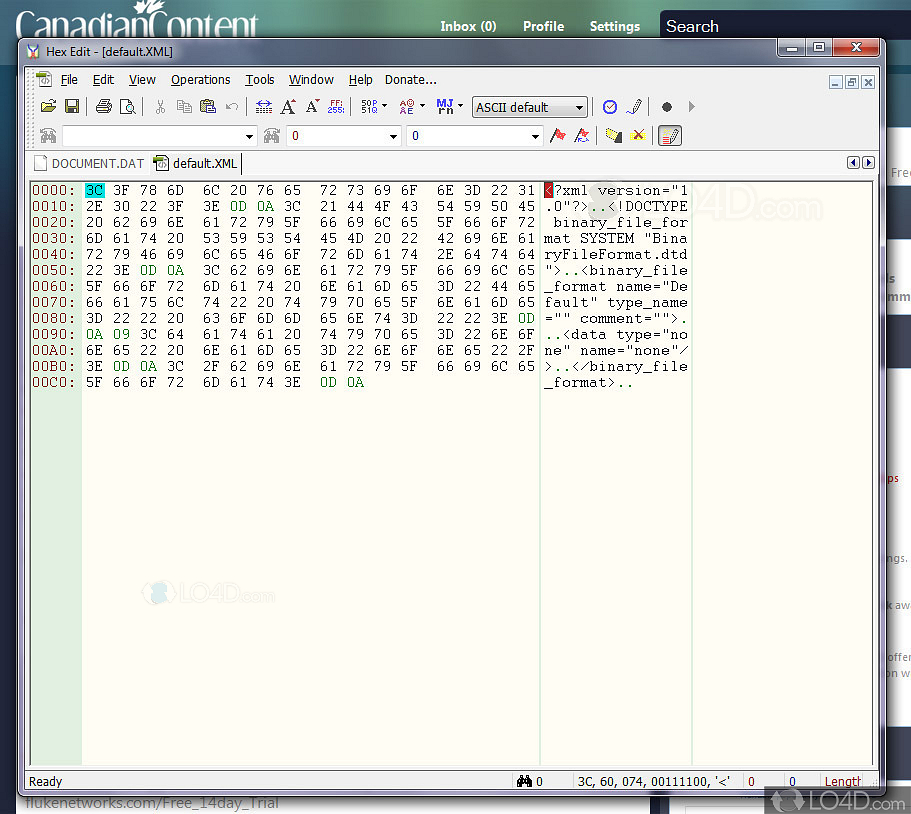Click the 0010: address row label
Screen dimensions: 911x814
coord(54,206)
